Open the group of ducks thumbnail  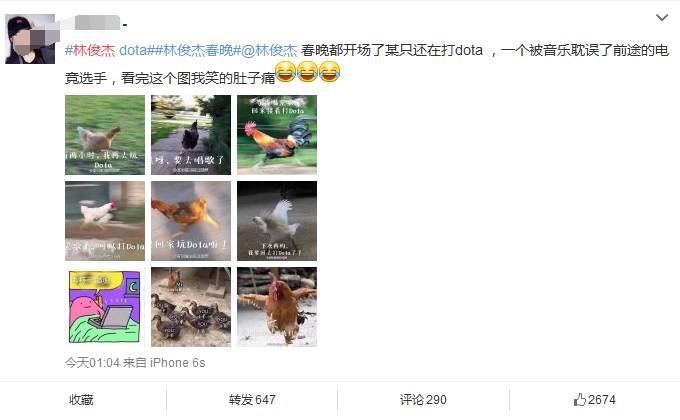tap(191, 307)
